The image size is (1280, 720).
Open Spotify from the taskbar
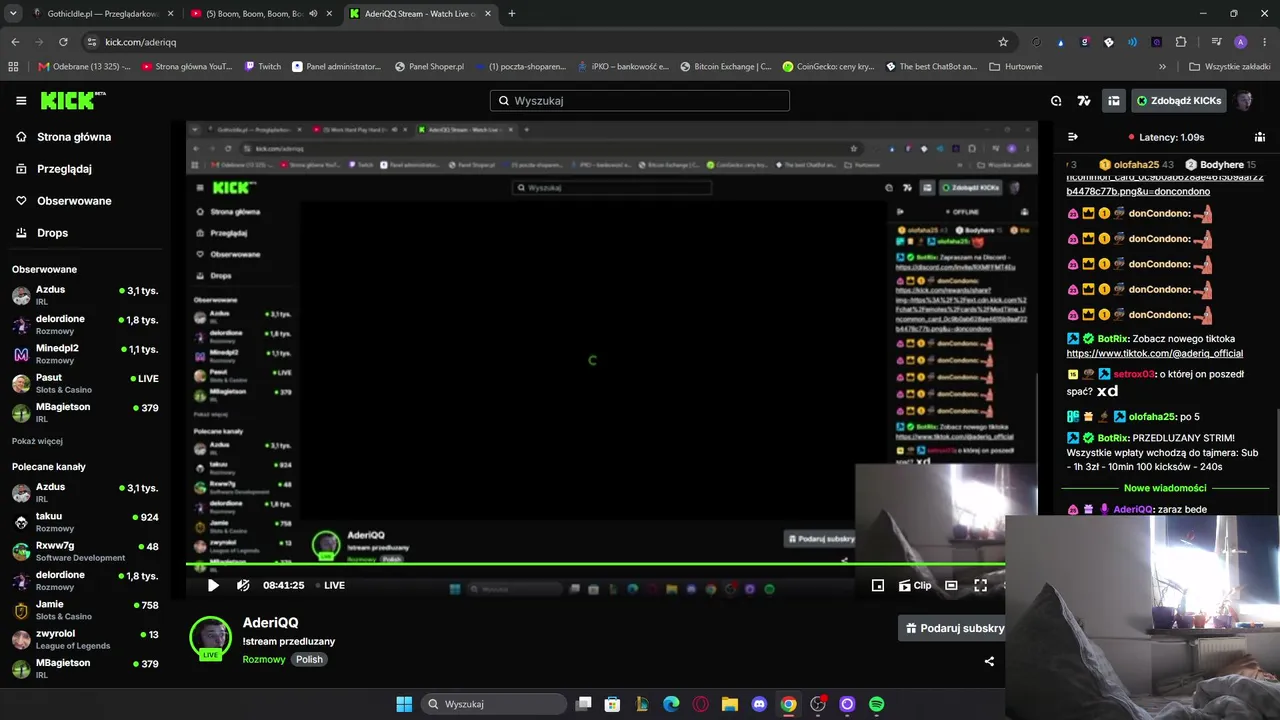[876, 704]
